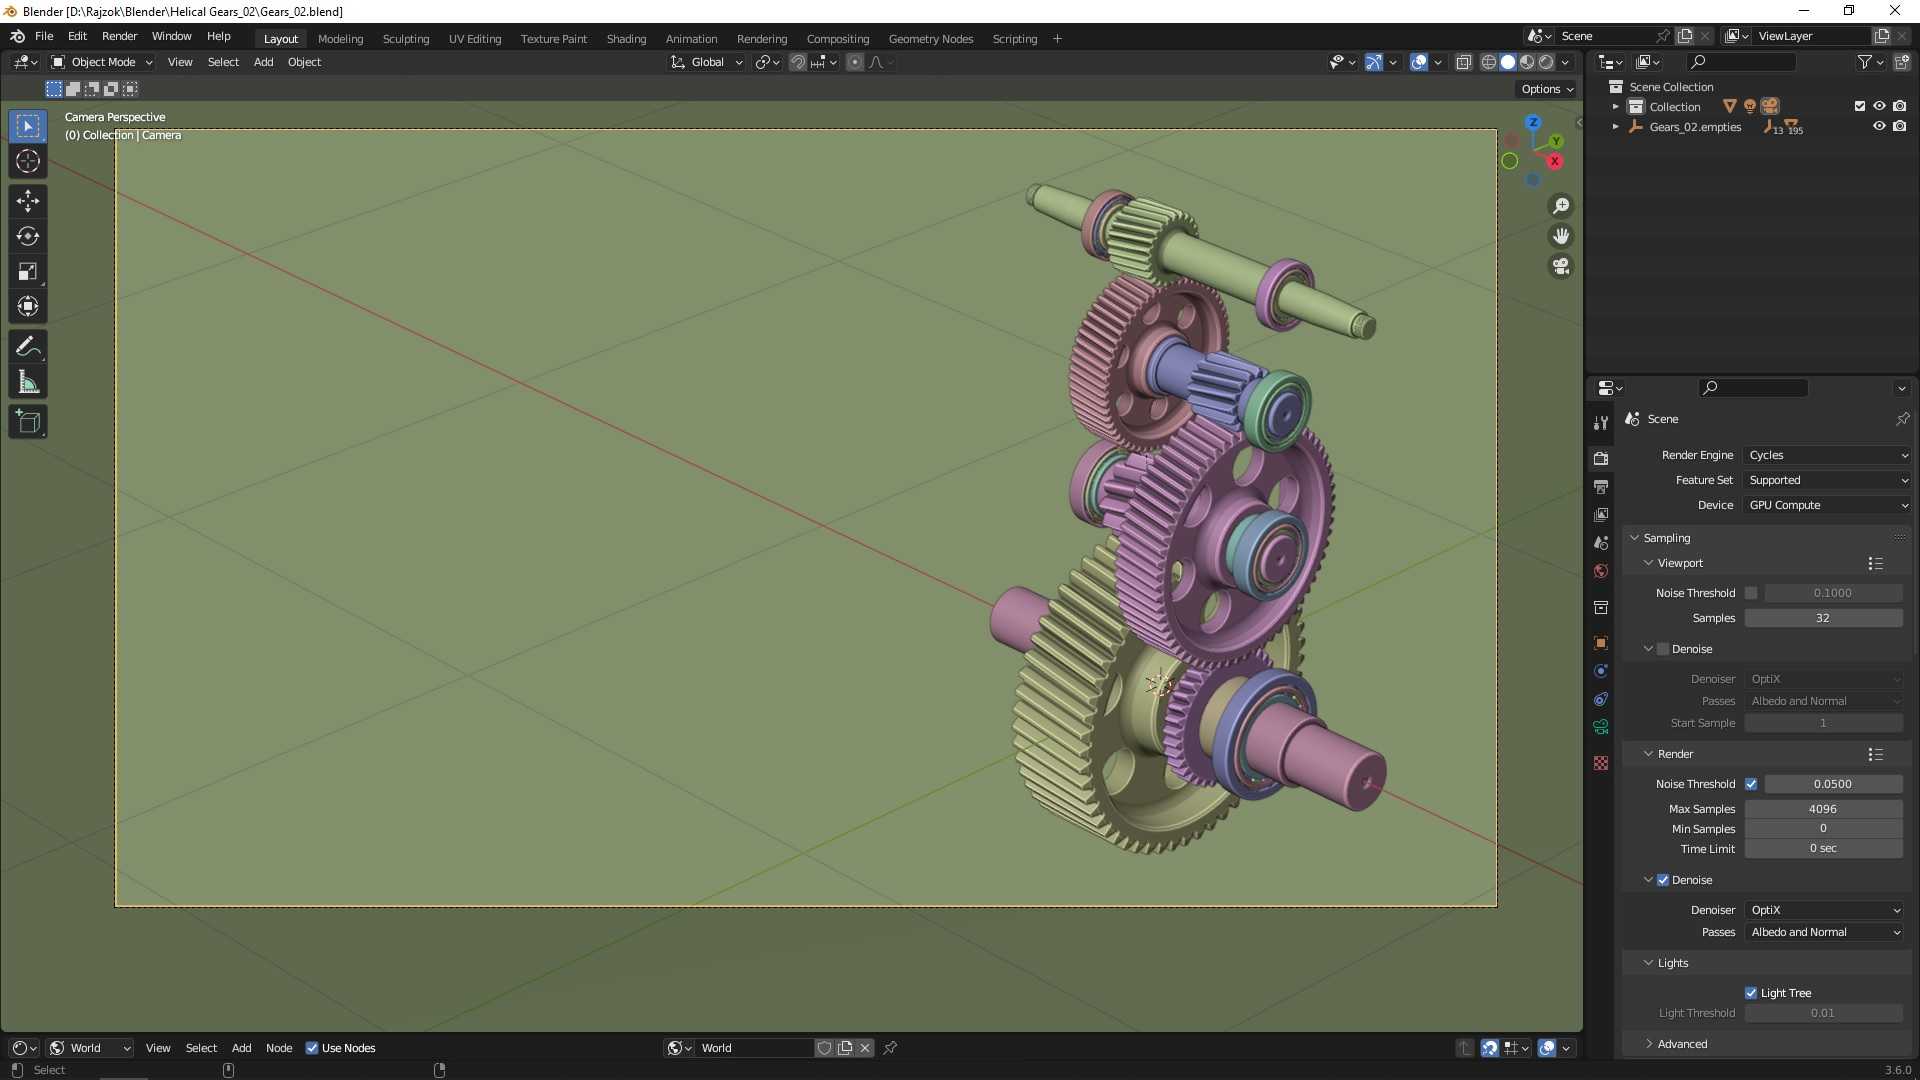Open the Tool properties tab
The height and width of the screenshot is (1080, 1920).
(x=1601, y=423)
